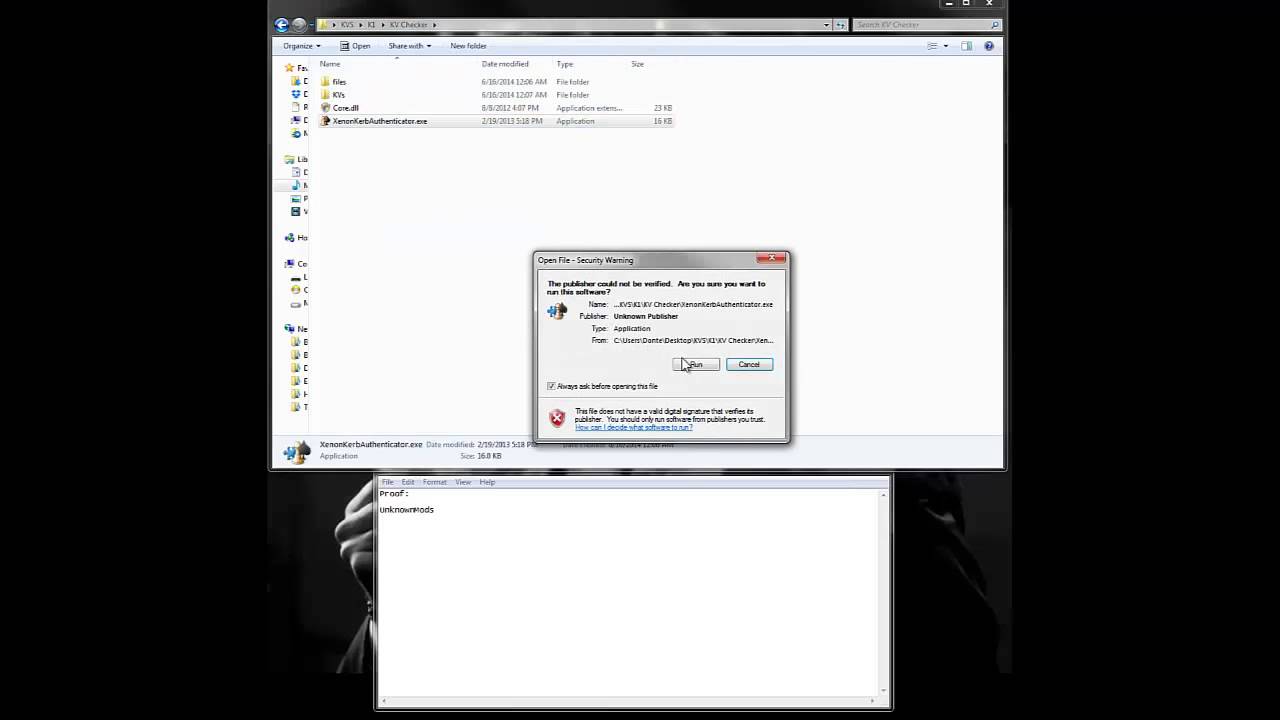
Task: Click the 'Unknown Publisher' text in dialog
Action: pos(646,316)
